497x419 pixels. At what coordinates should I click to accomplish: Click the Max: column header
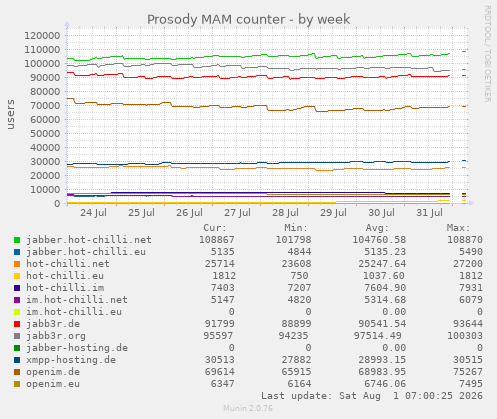coord(458,228)
